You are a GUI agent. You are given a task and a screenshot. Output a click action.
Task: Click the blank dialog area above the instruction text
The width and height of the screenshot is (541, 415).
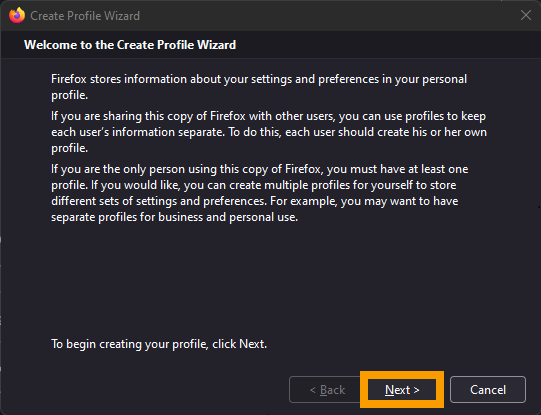coord(269,279)
